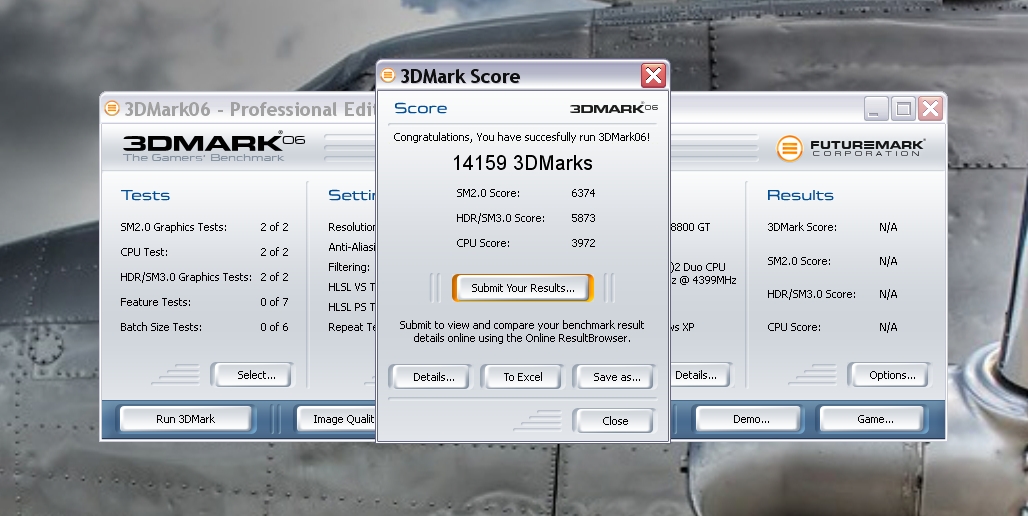Image resolution: width=1028 pixels, height=516 pixels.
Task: Export the score with To Excel
Action: [523, 377]
